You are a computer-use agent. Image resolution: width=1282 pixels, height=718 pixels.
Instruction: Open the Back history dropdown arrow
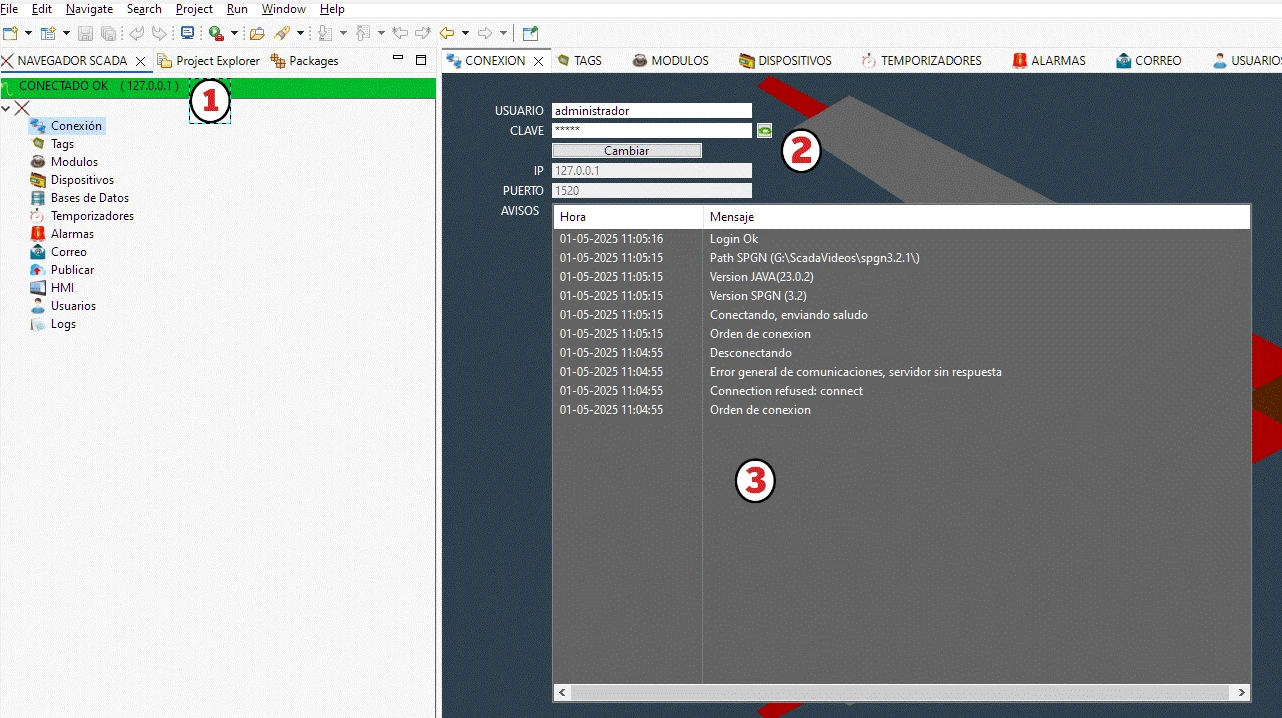pos(465,32)
